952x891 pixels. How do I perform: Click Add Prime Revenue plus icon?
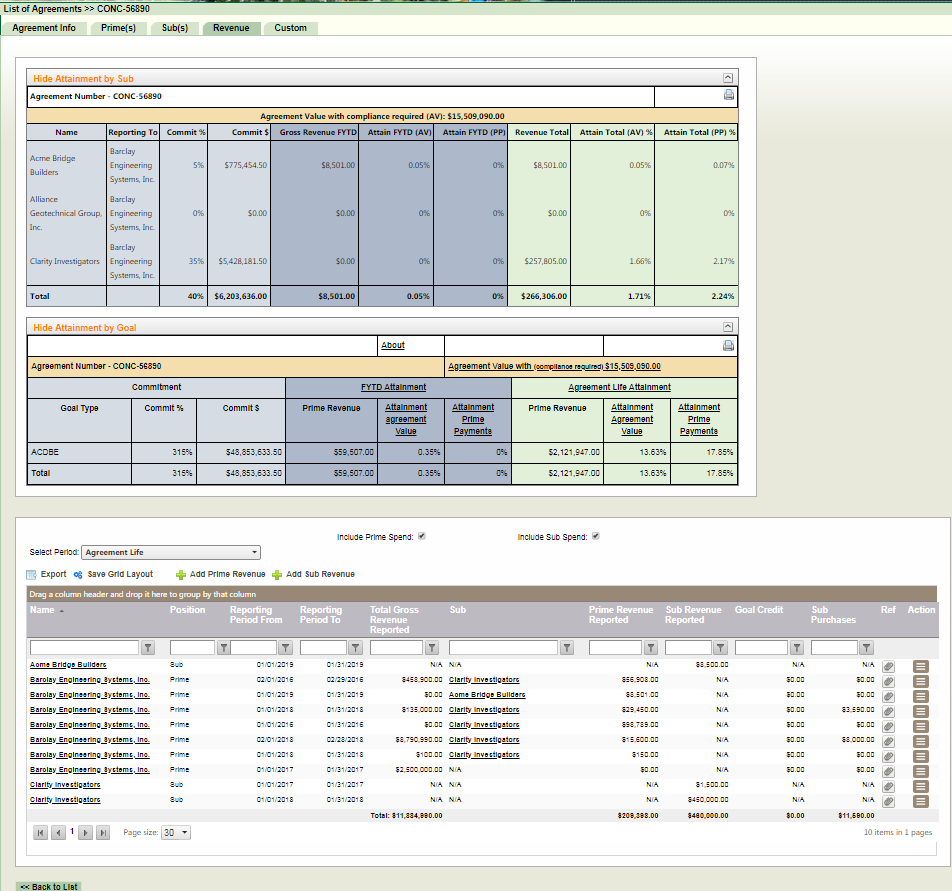[180, 574]
